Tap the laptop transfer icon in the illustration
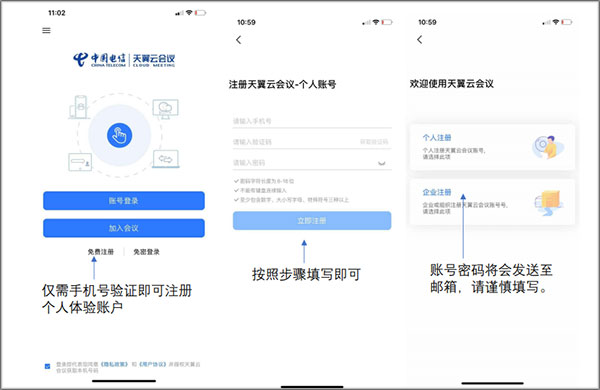600x390 pixels. pos(166,159)
